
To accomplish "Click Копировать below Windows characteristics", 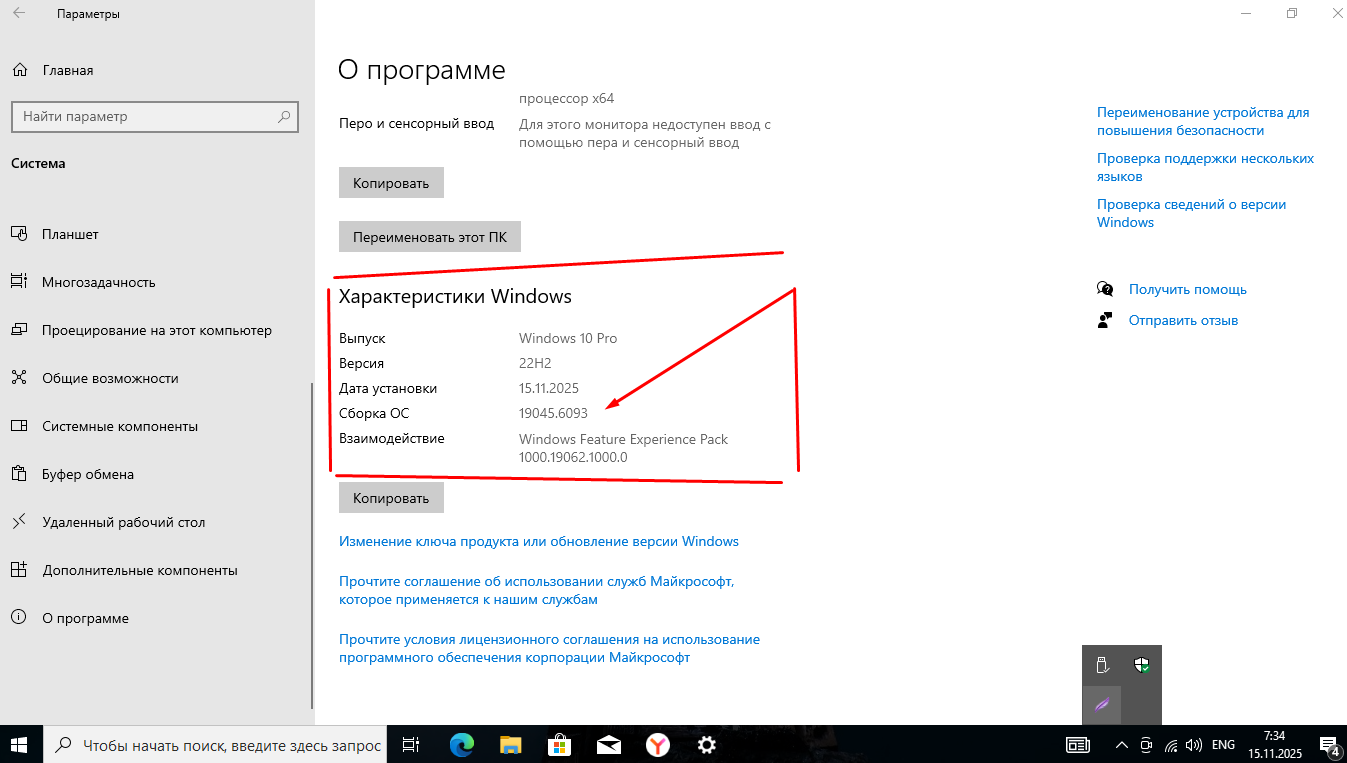I will [391, 498].
